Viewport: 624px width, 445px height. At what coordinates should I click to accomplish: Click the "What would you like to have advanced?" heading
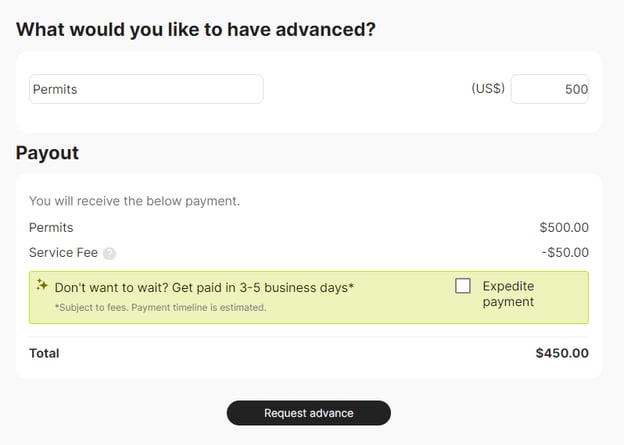coord(196,29)
